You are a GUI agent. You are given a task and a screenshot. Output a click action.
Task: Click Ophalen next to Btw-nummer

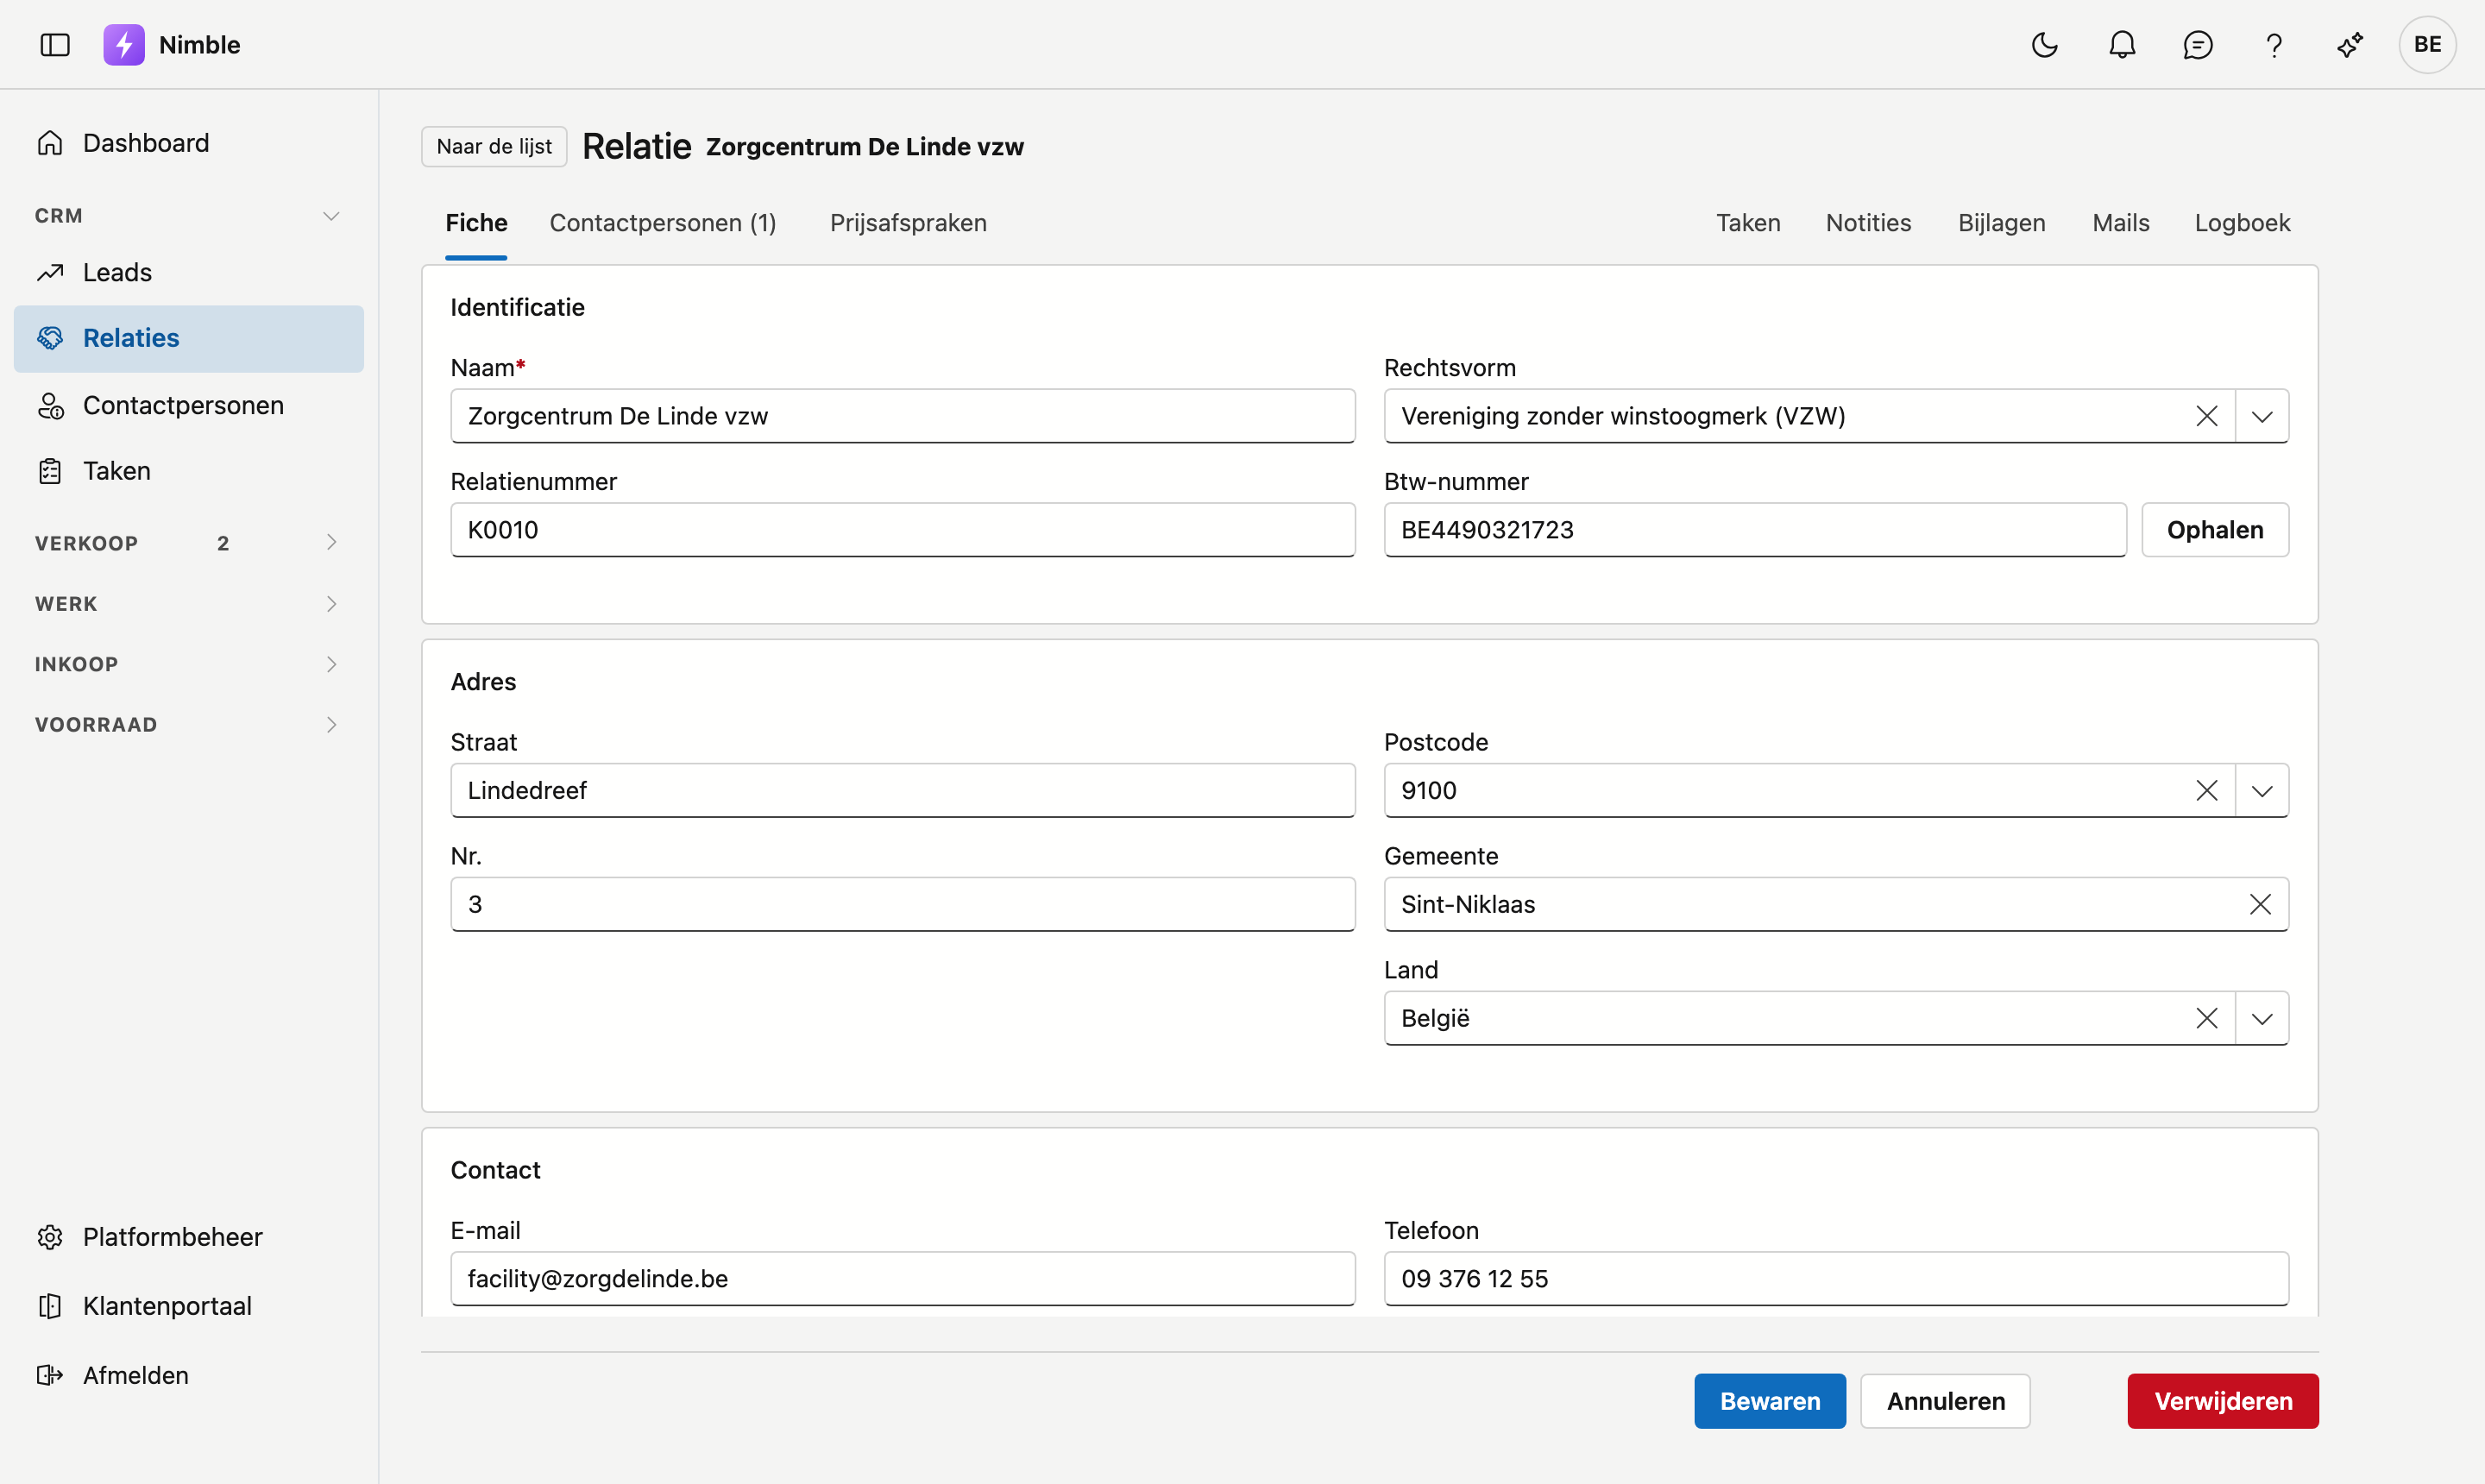pos(2214,530)
